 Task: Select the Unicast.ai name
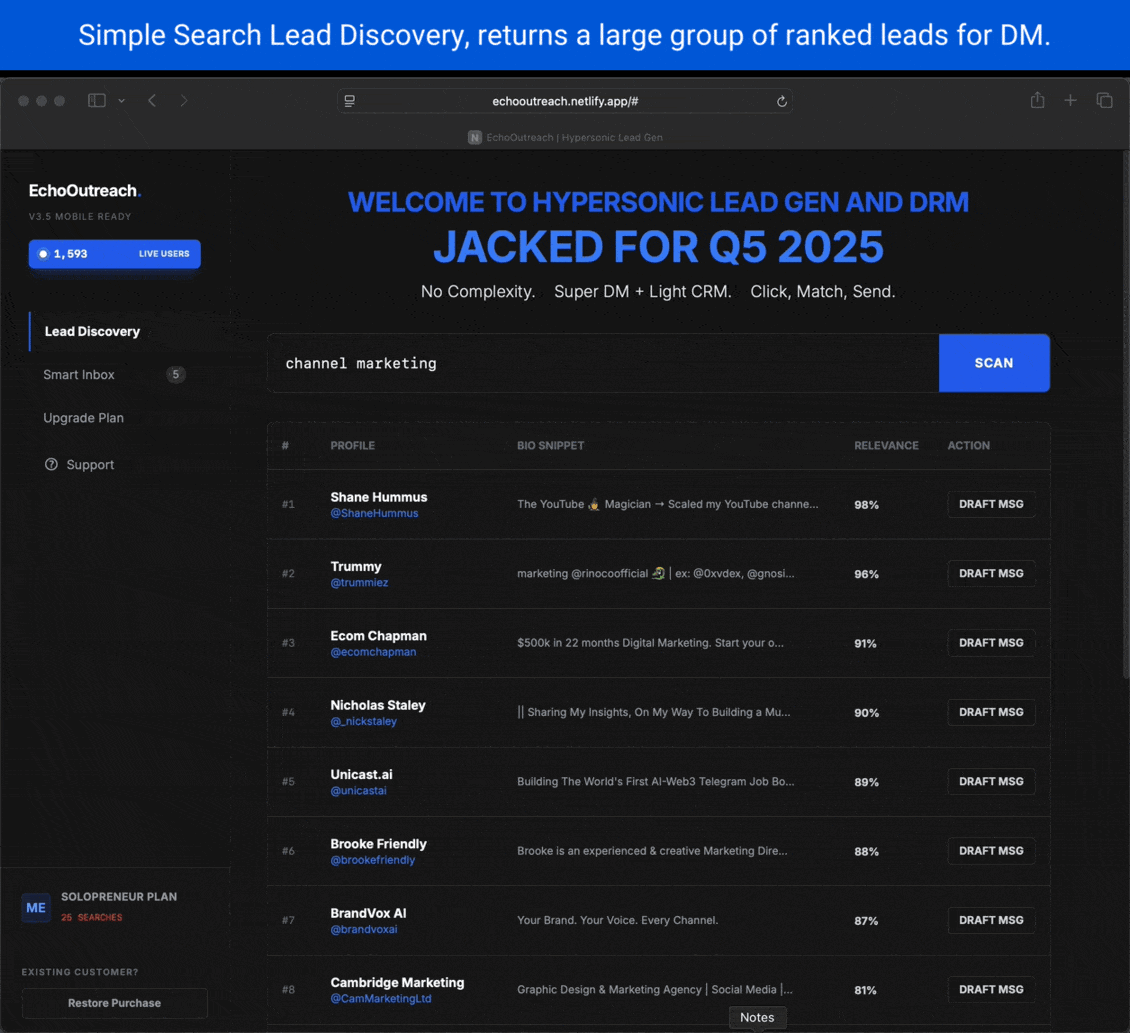coord(361,775)
